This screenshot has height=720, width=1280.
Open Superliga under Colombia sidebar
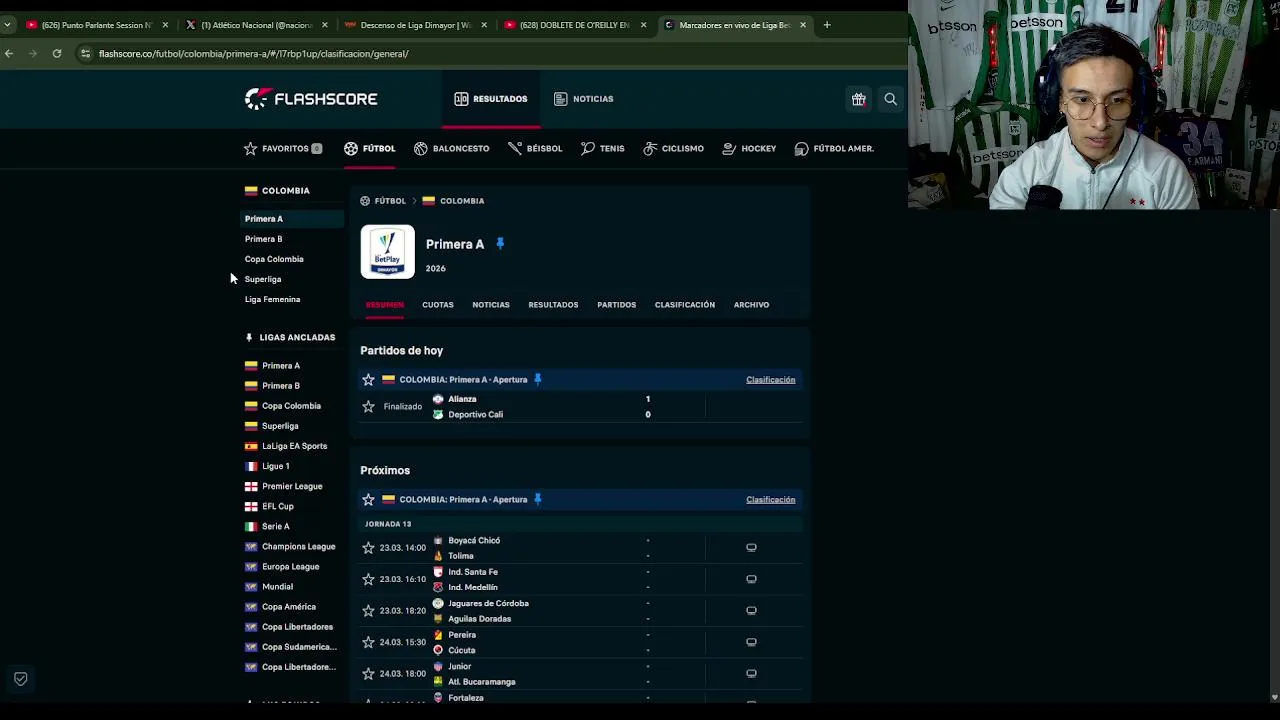tap(263, 279)
